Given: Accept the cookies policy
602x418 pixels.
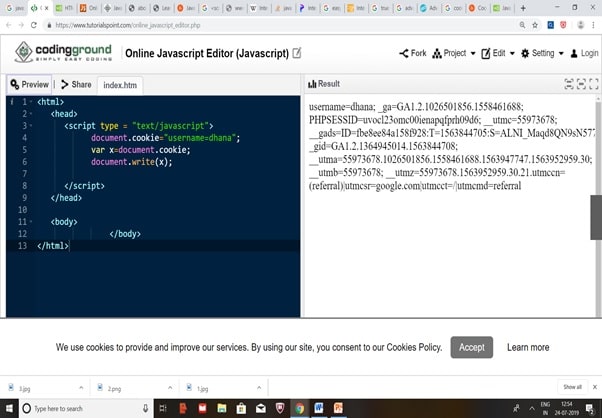Looking at the screenshot, I should (x=471, y=347).
